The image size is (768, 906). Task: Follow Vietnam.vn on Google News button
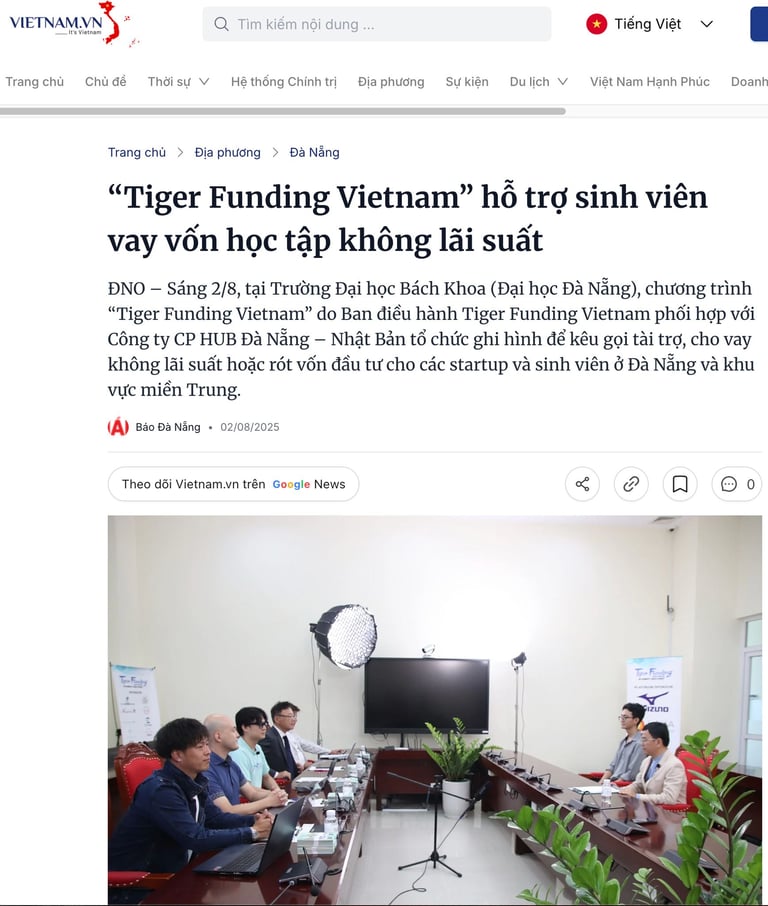point(233,484)
